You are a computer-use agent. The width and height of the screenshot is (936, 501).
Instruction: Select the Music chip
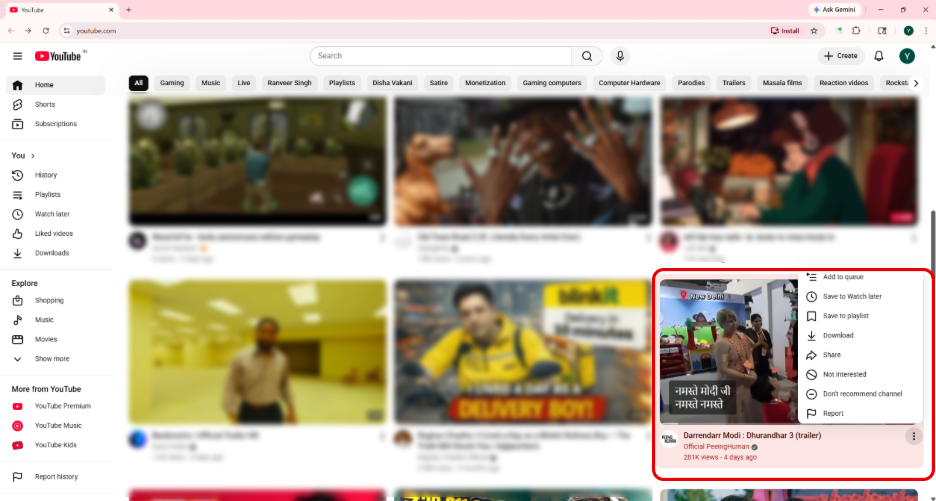tap(211, 83)
